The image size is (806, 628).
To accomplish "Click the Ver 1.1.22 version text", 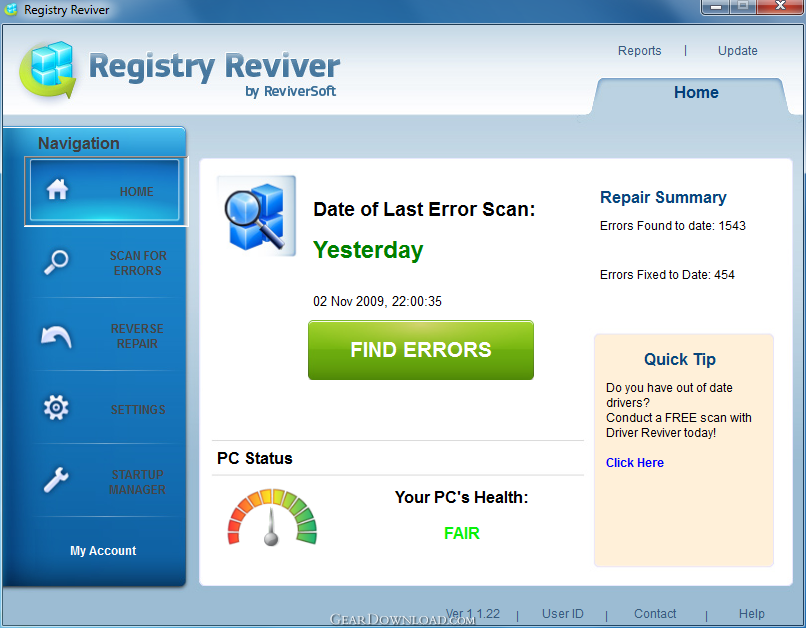I will [x=472, y=614].
